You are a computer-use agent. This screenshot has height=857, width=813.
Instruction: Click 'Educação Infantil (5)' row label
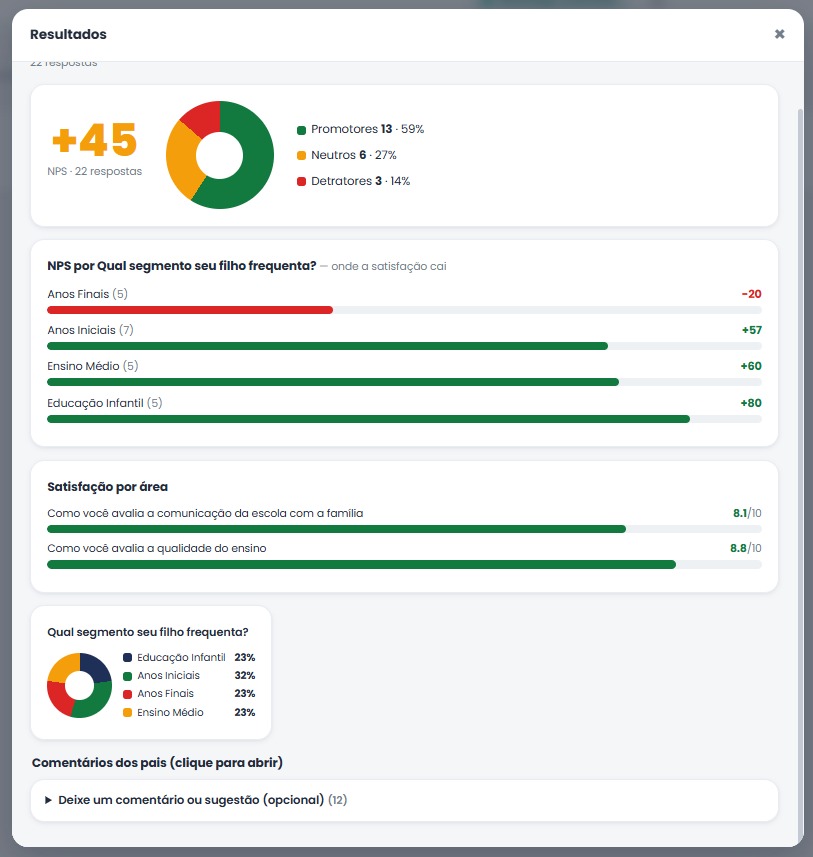(104, 403)
